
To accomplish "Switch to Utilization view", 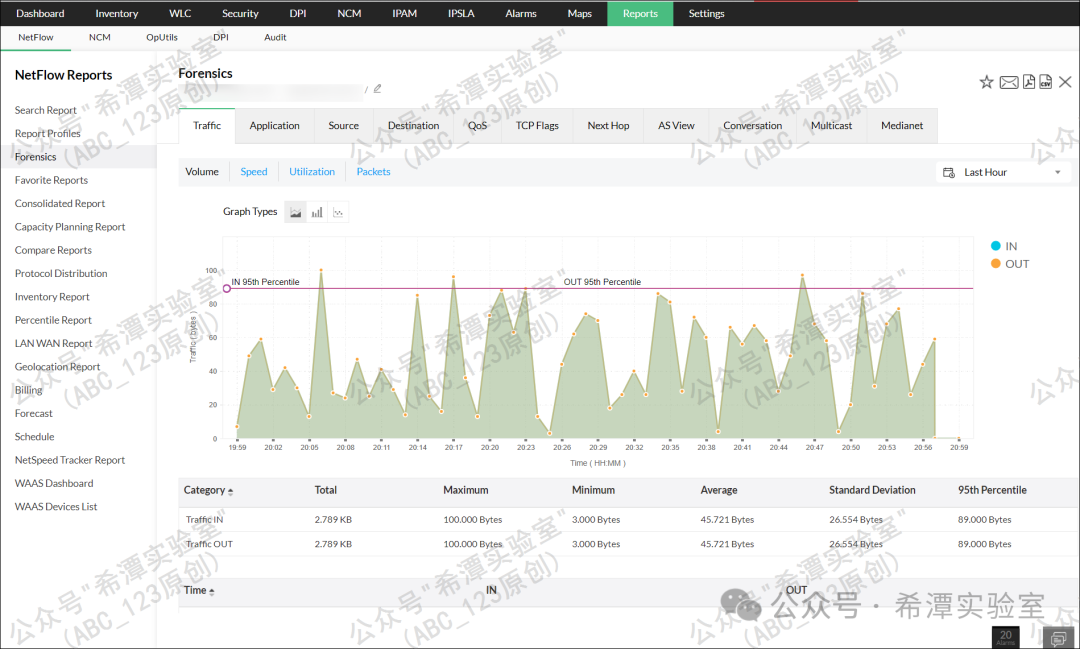I will pyautogui.click(x=312, y=172).
